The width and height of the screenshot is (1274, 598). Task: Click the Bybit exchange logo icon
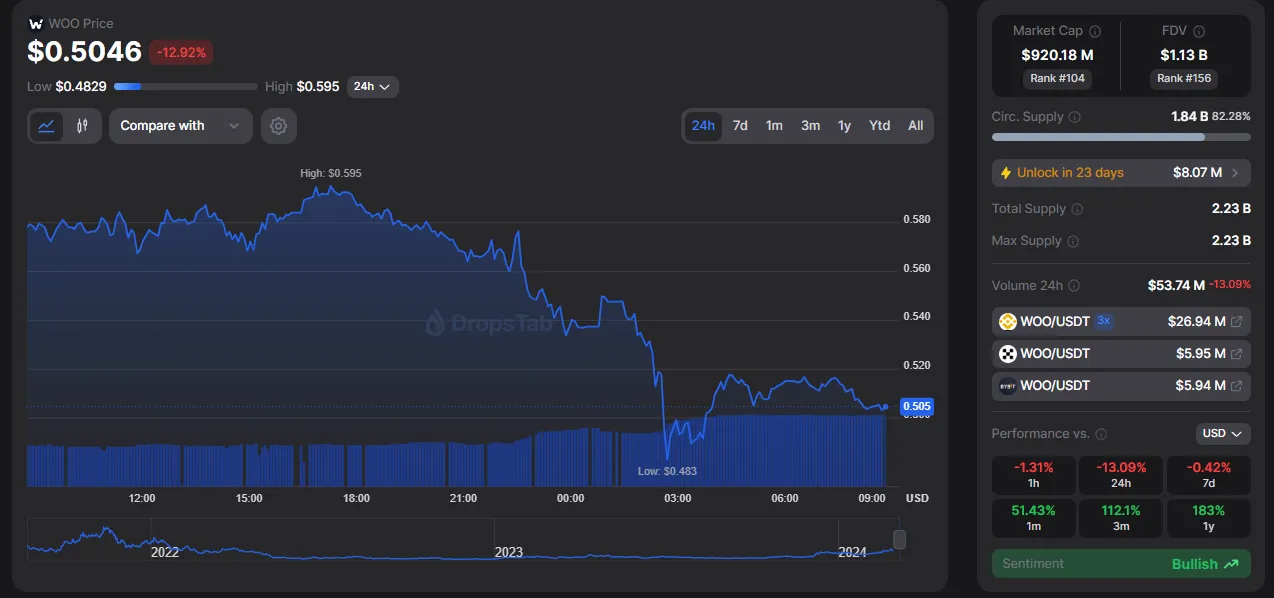coord(1008,386)
